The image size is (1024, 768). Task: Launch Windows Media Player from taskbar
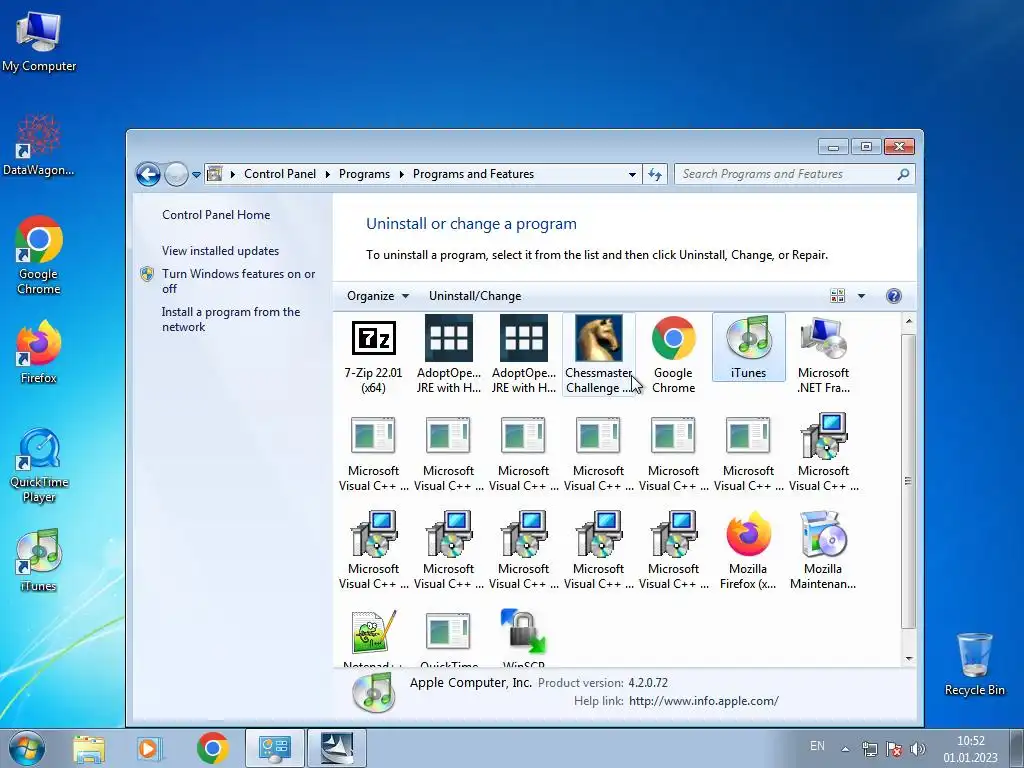point(150,748)
